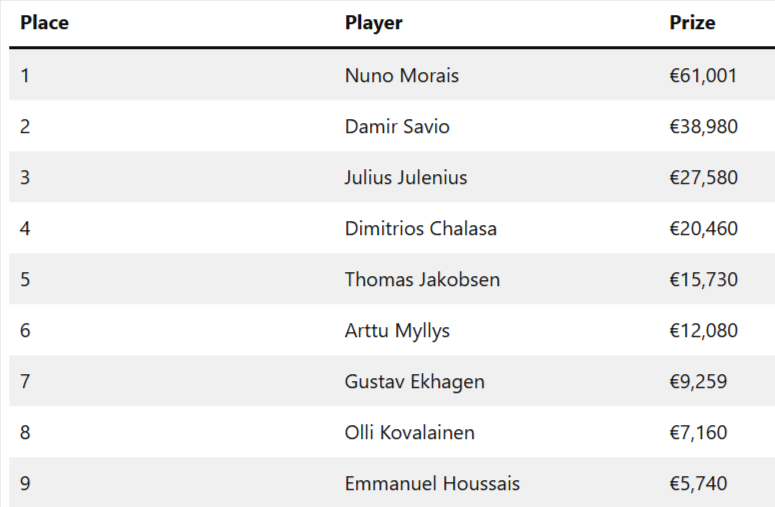Click the Place column header
Viewport: 775px width, 507px height.
44,23
